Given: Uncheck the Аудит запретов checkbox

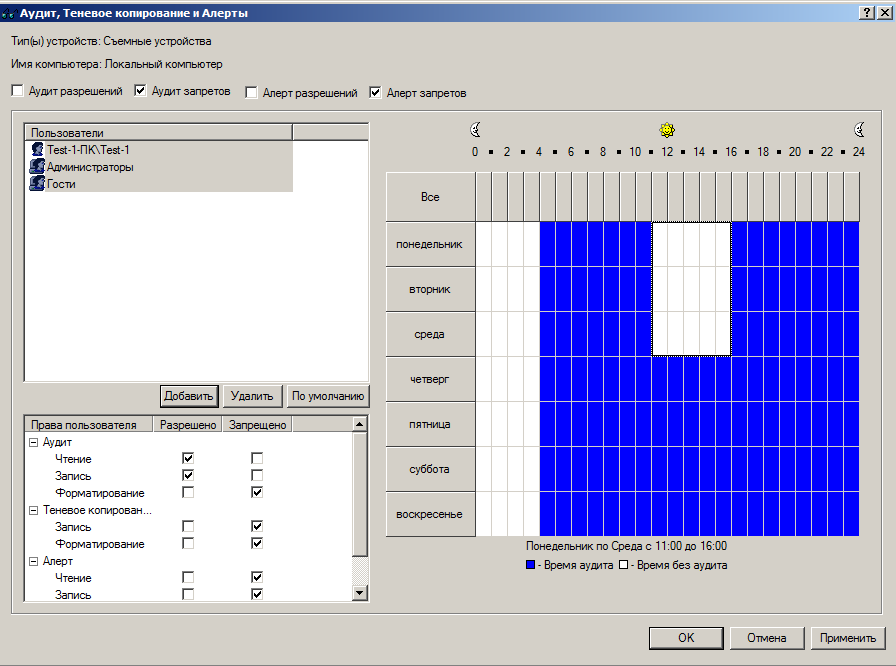Looking at the screenshot, I should point(140,91).
